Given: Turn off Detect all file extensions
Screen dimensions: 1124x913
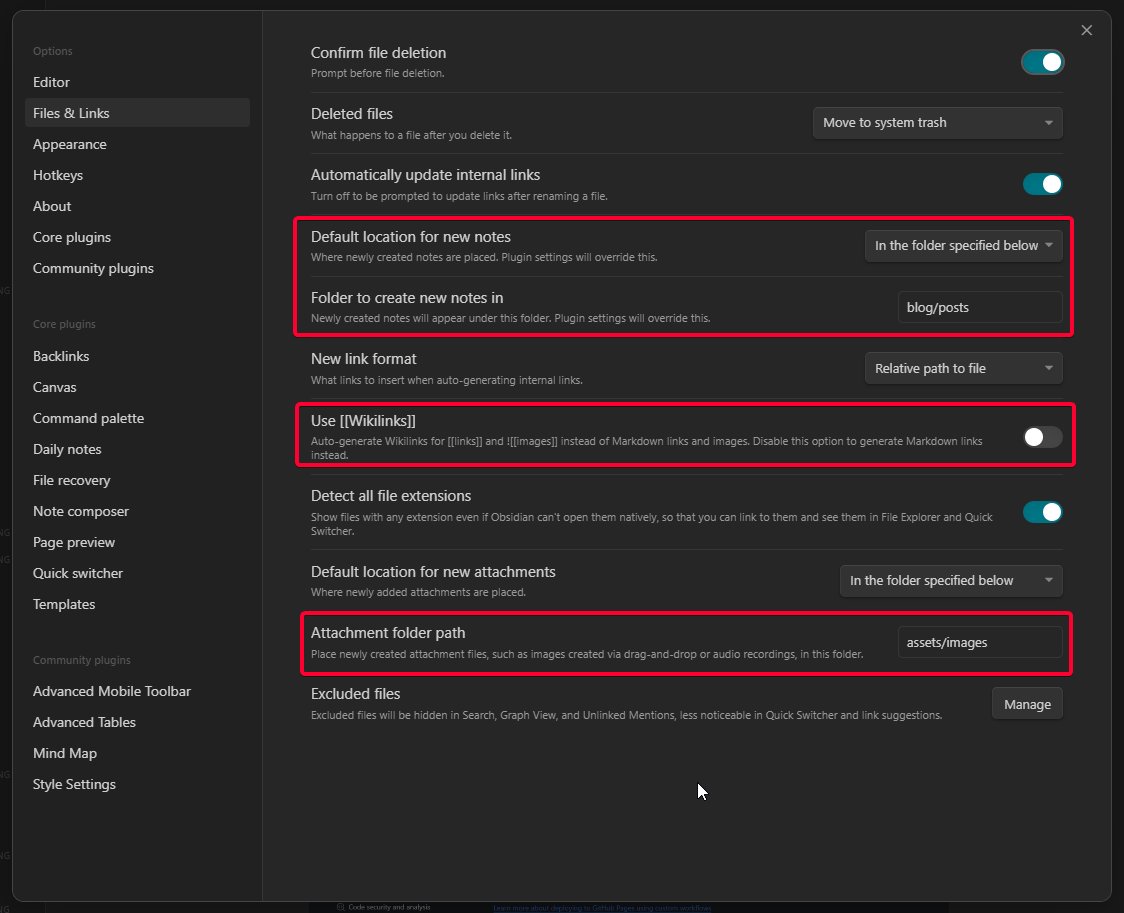Looking at the screenshot, I should (x=1042, y=512).
